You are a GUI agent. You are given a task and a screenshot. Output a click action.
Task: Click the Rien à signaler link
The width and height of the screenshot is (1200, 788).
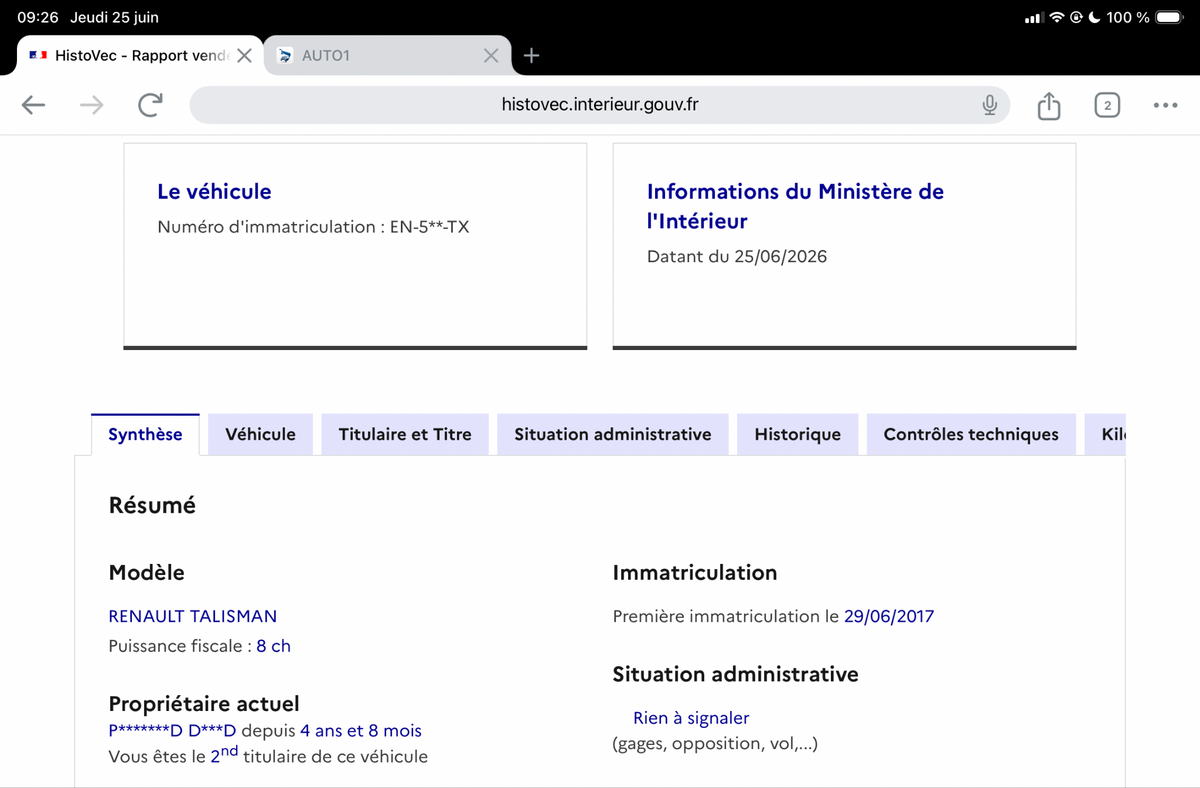point(691,718)
